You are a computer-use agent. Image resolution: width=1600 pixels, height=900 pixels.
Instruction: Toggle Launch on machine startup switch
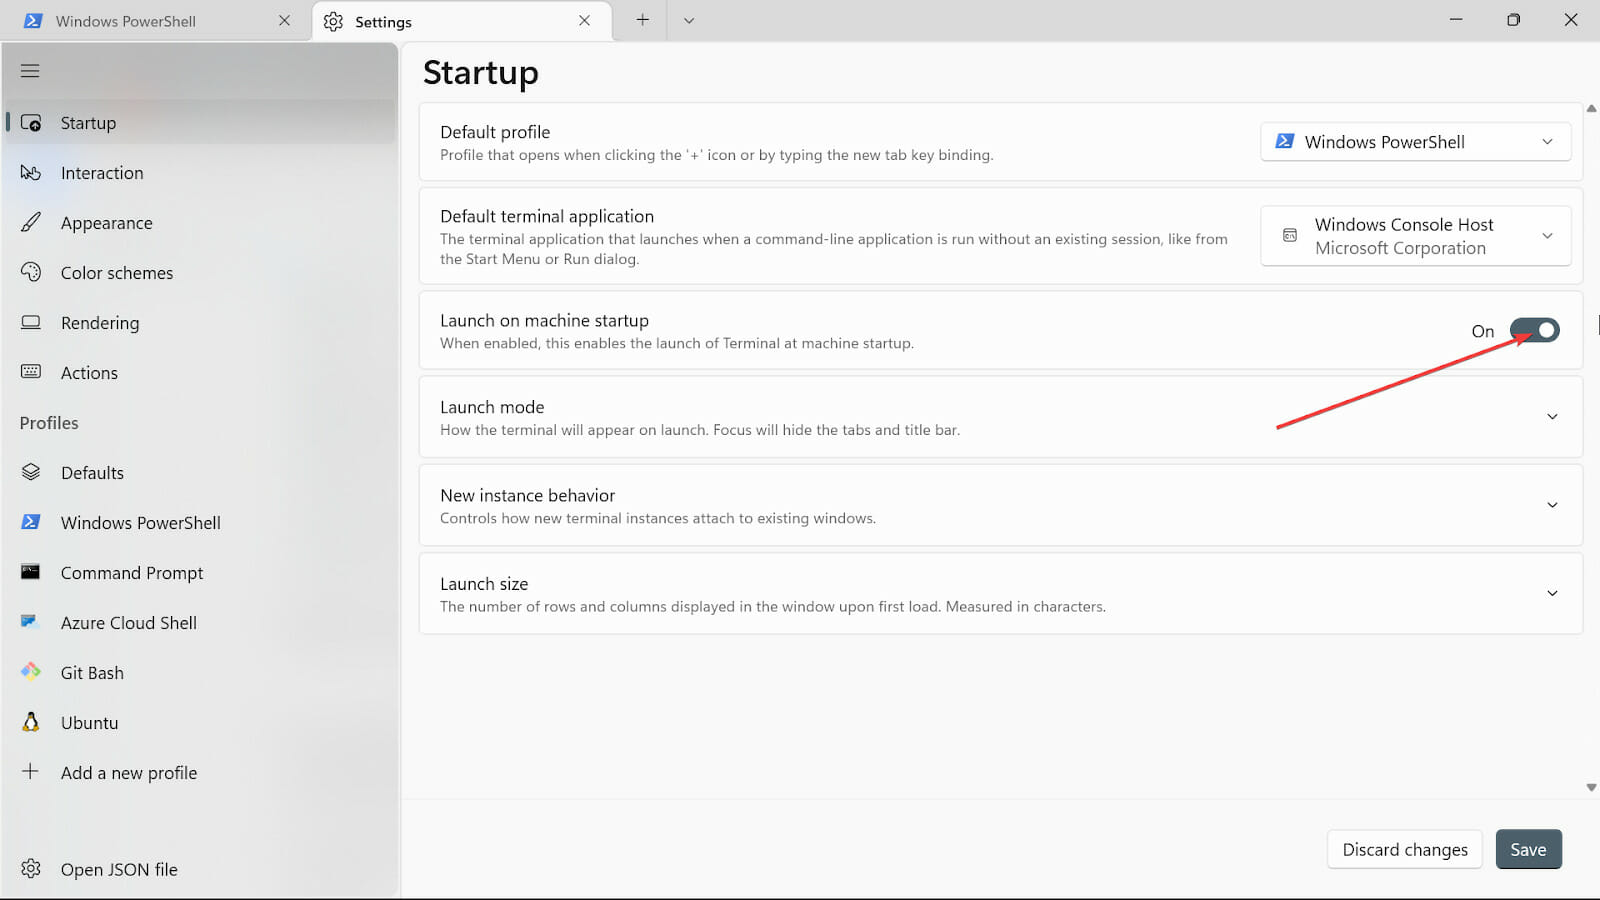click(x=1534, y=330)
